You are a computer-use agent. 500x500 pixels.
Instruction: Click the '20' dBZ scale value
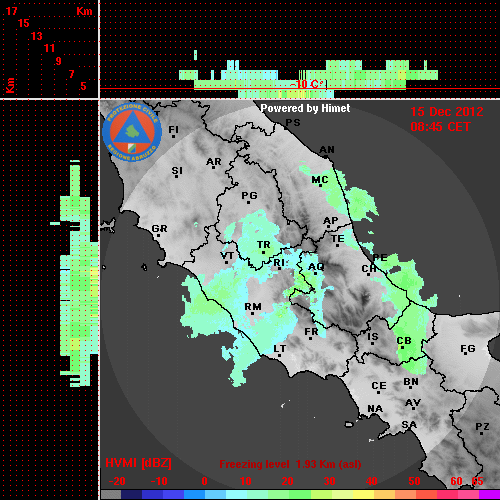pos(287,481)
